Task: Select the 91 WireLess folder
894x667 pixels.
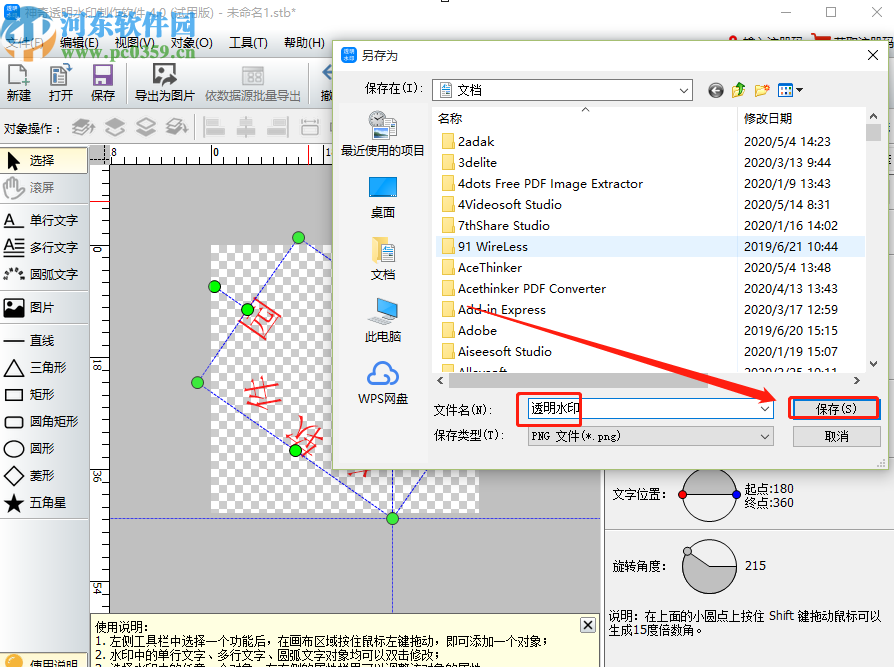Action: click(492, 247)
